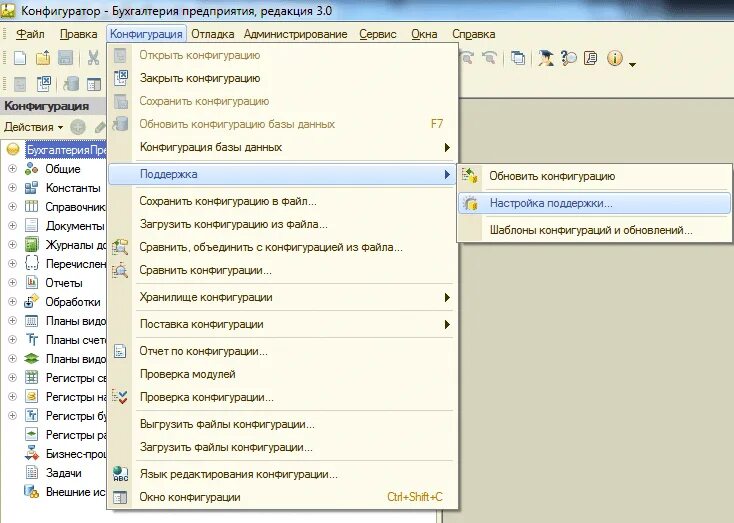Open the Окна menu
The width and height of the screenshot is (734, 523).
(x=424, y=34)
